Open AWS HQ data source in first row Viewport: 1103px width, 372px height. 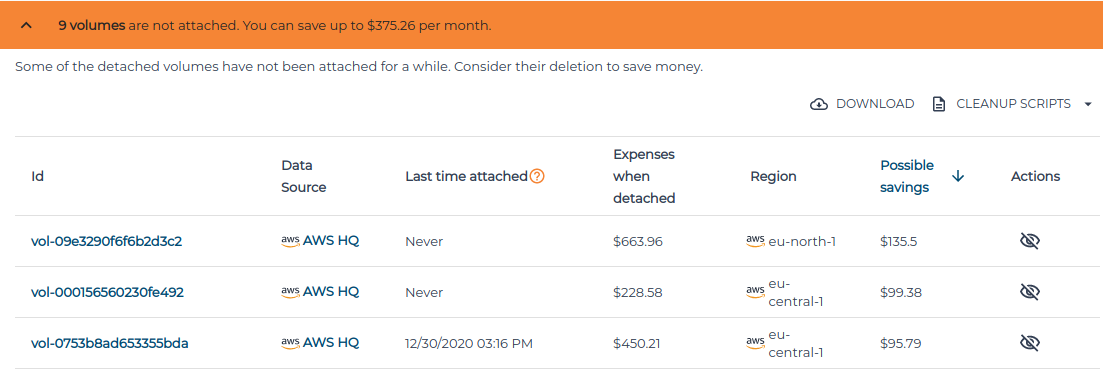[331, 240]
